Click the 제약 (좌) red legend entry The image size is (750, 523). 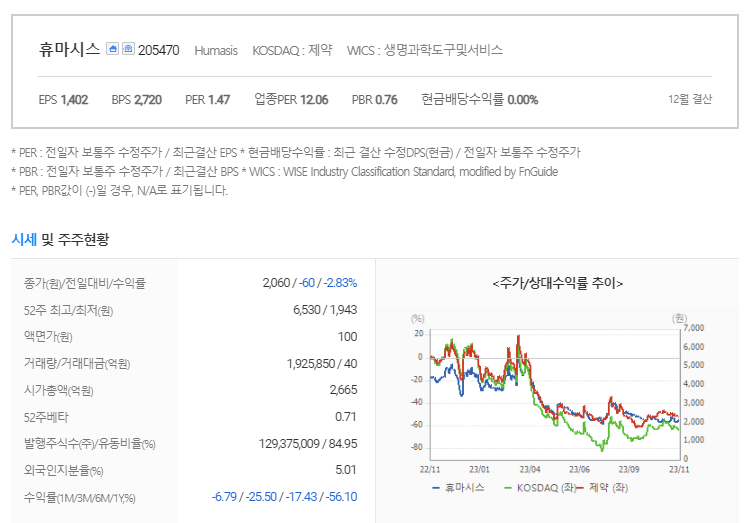(602, 488)
